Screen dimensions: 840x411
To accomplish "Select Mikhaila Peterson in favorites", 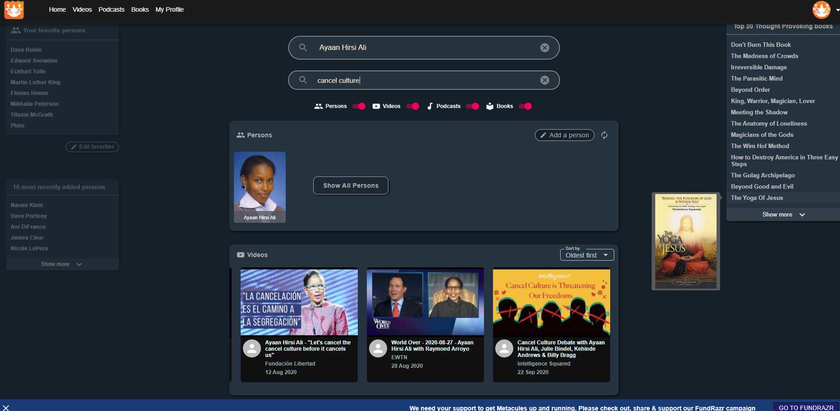I will [x=34, y=104].
